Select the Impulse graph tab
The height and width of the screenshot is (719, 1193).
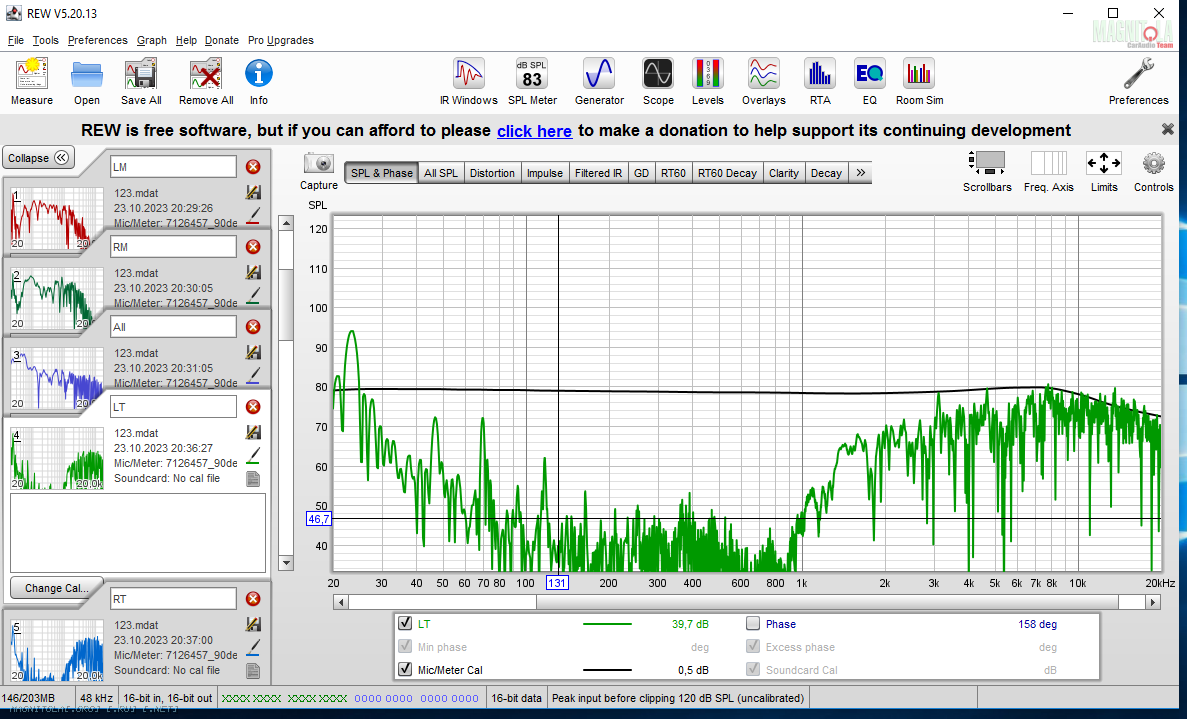tap(545, 173)
